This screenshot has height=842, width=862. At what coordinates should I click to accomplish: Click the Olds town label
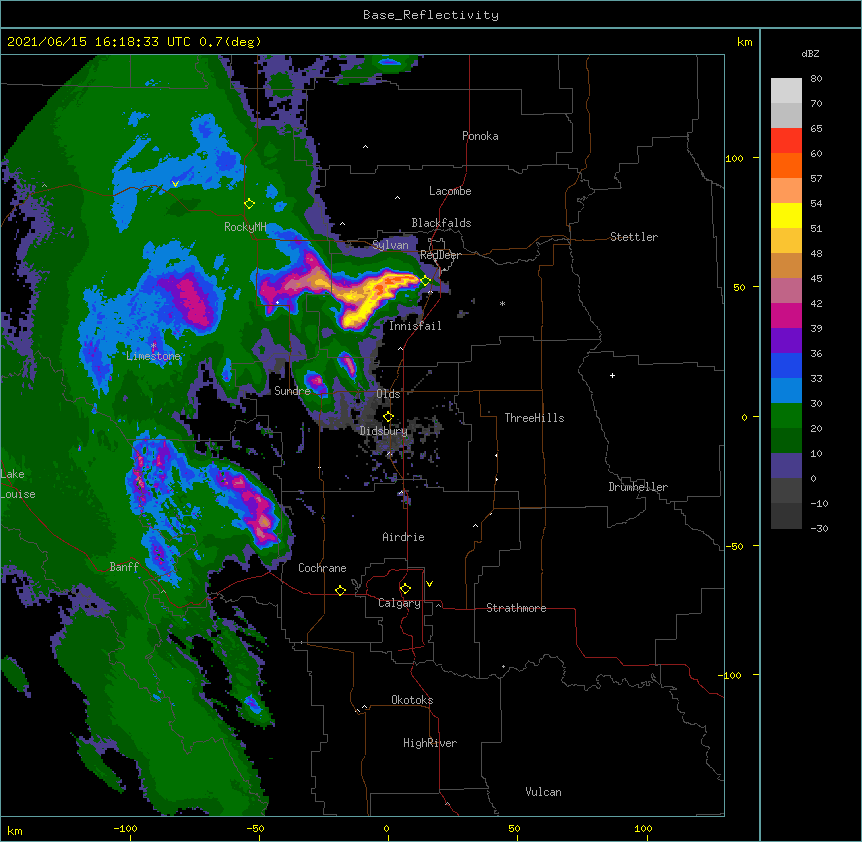[388, 394]
